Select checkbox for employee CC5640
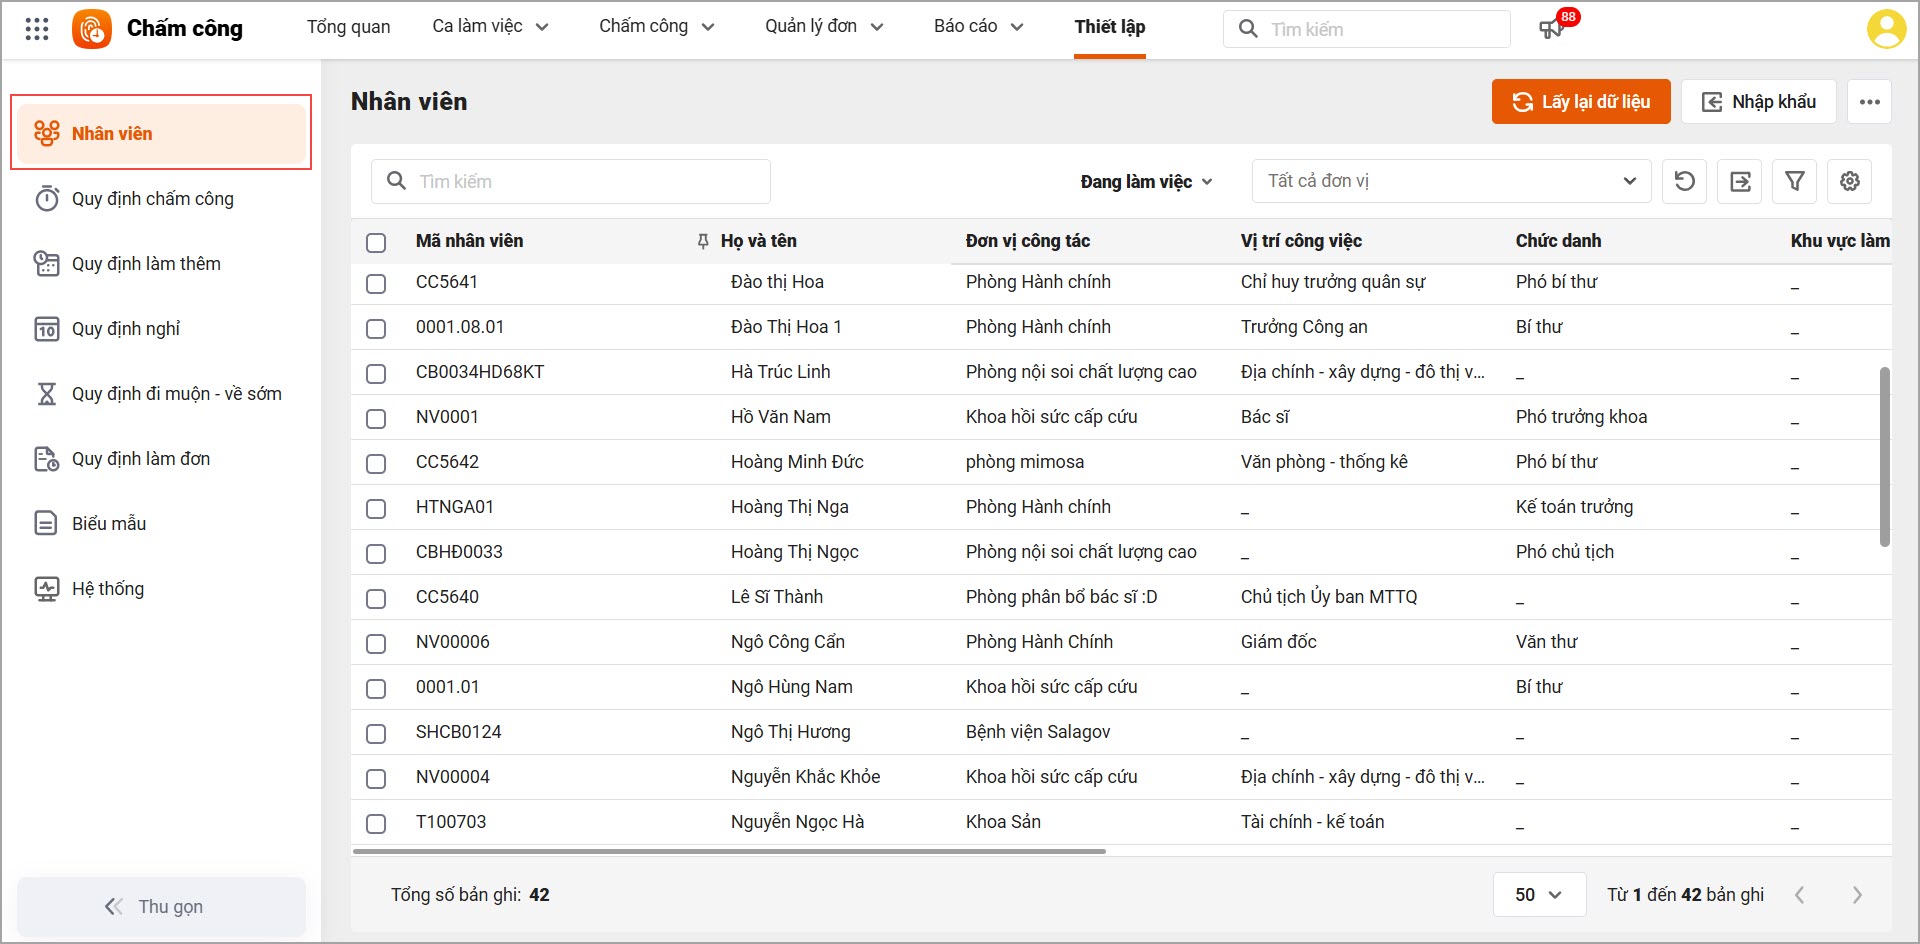Viewport: 1920px width, 944px height. pyautogui.click(x=376, y=598)
